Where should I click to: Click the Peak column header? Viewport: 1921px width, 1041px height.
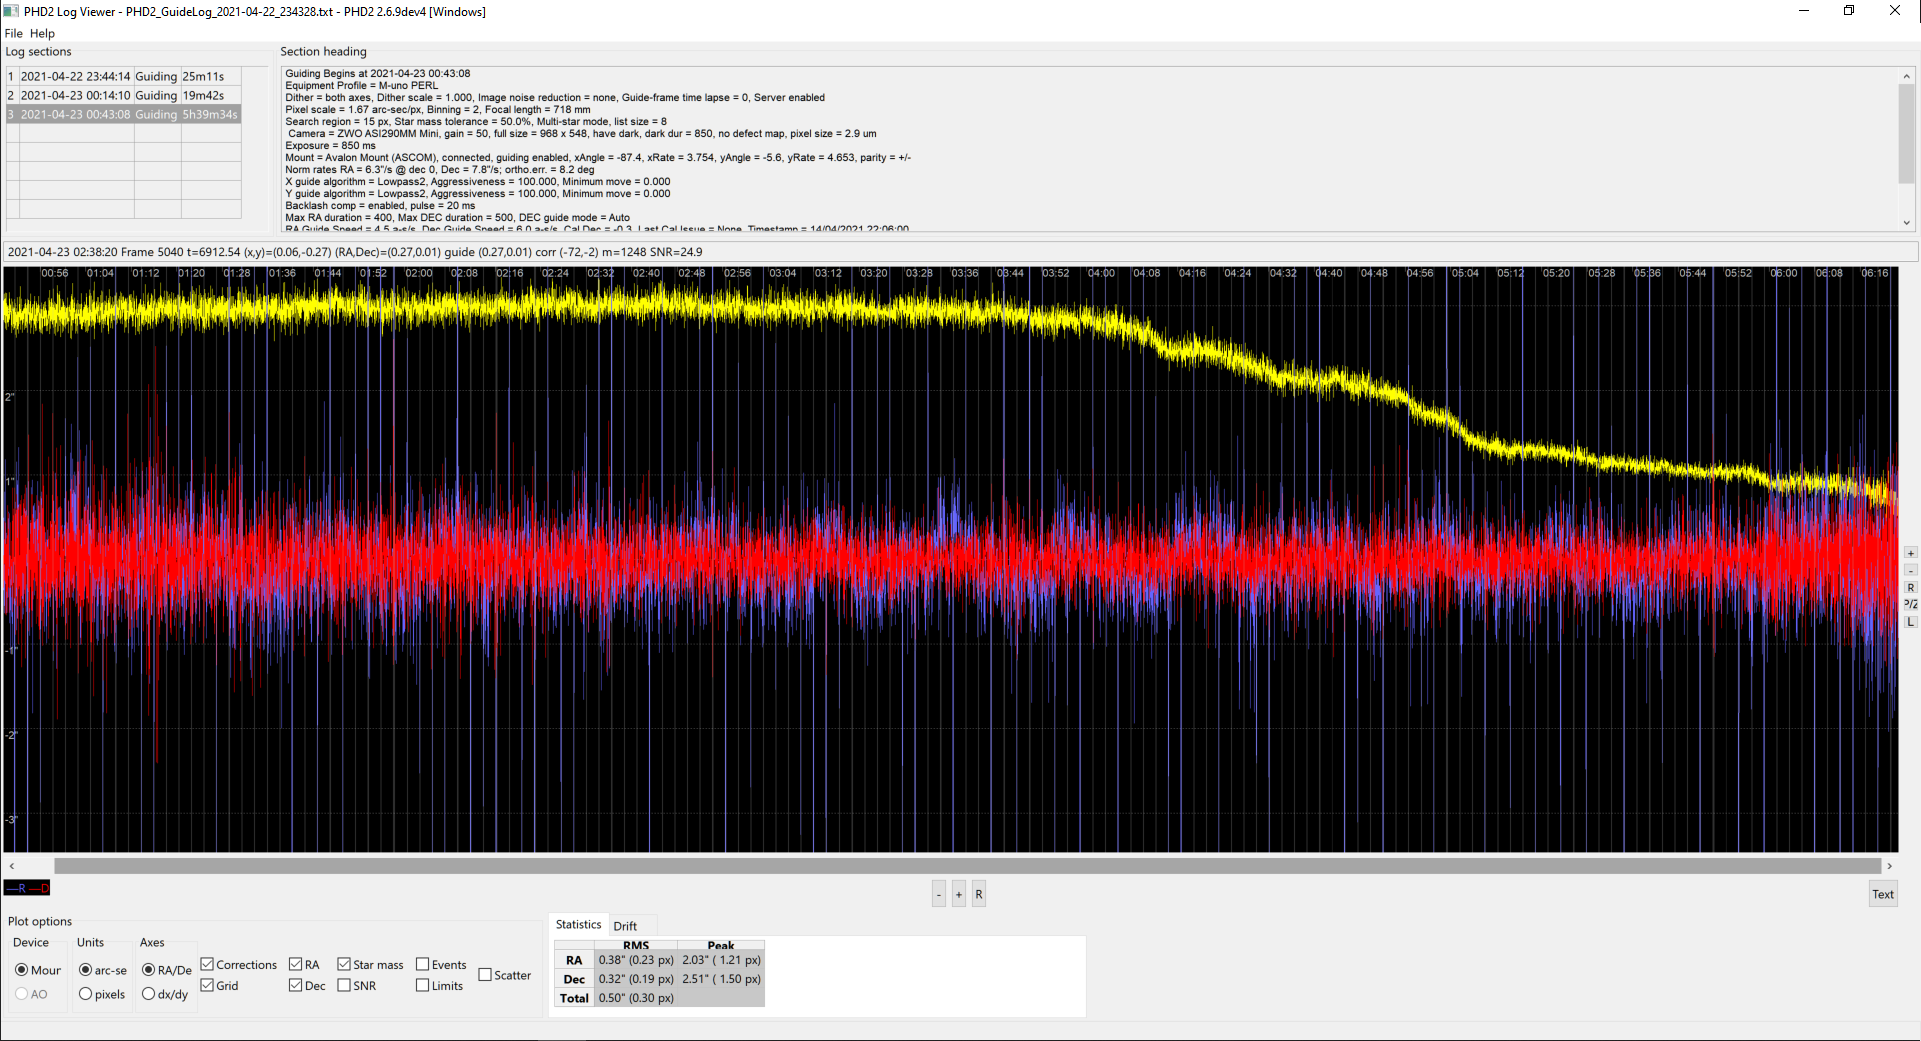click(x=721, y=945)
